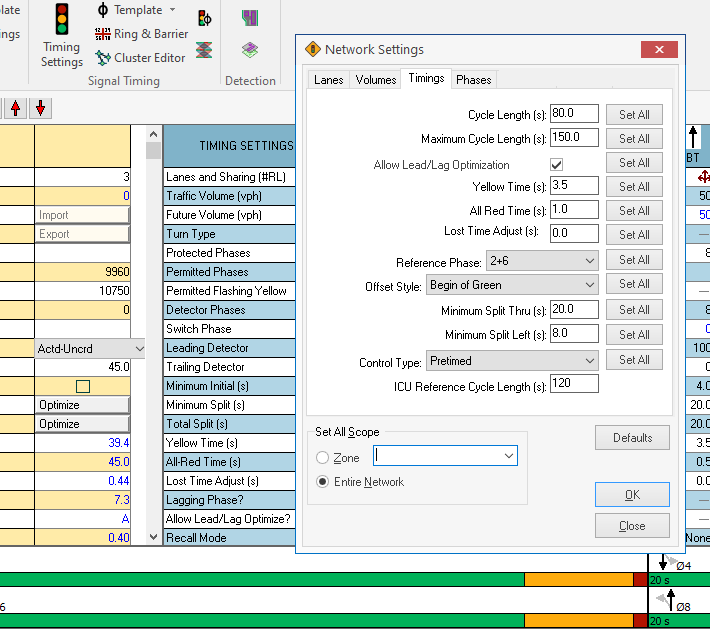Switch to the Phases tab
The image size is (710, 629).
[473, 80]
